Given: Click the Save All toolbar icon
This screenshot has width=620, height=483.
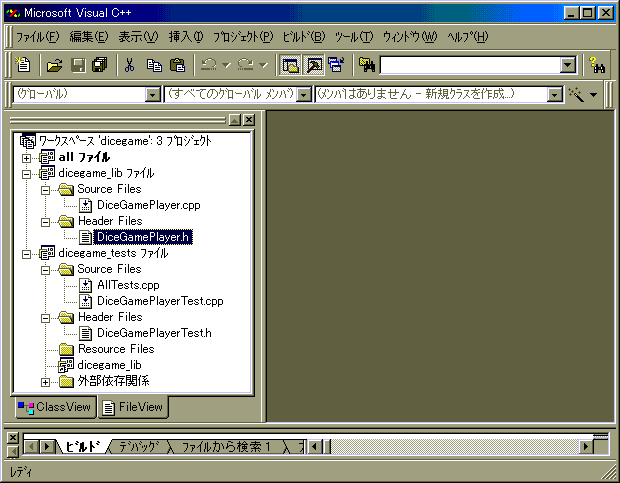Looking at the screenshot, I should click(x=100, y=65).
